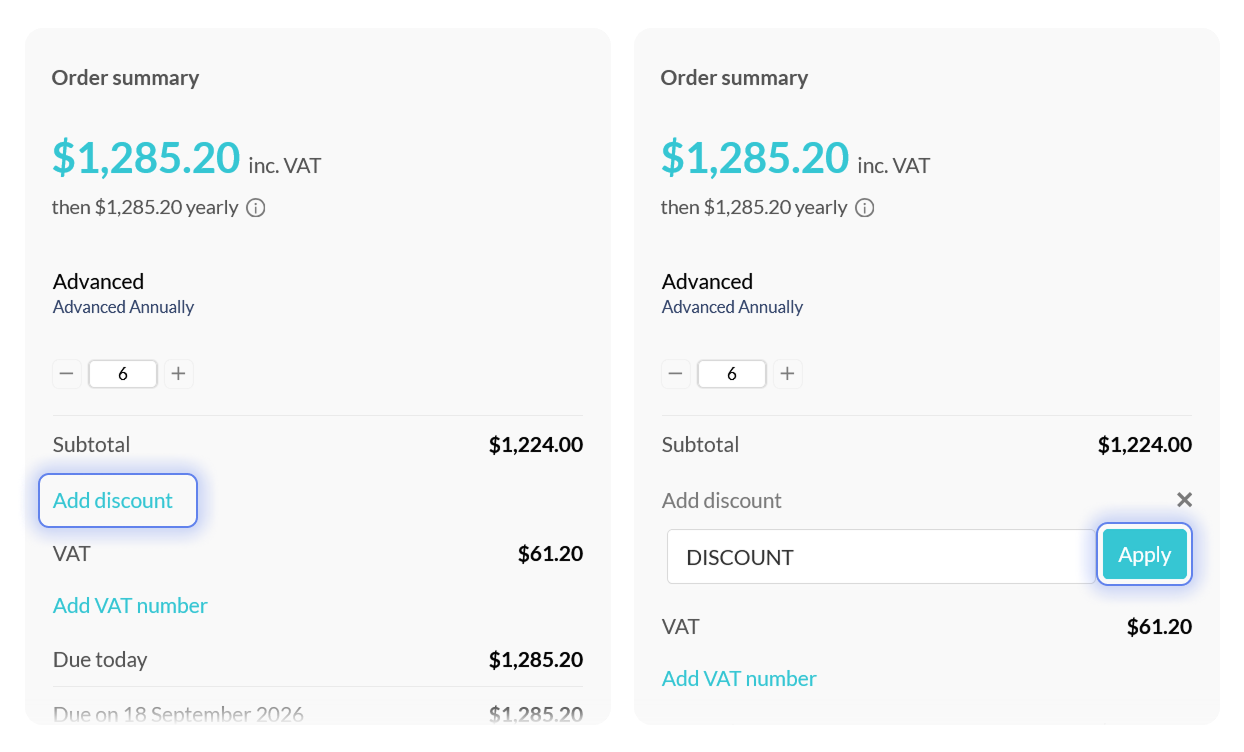
Task: Click the highlighted Add discount link
Action: [x=113, y=501]
